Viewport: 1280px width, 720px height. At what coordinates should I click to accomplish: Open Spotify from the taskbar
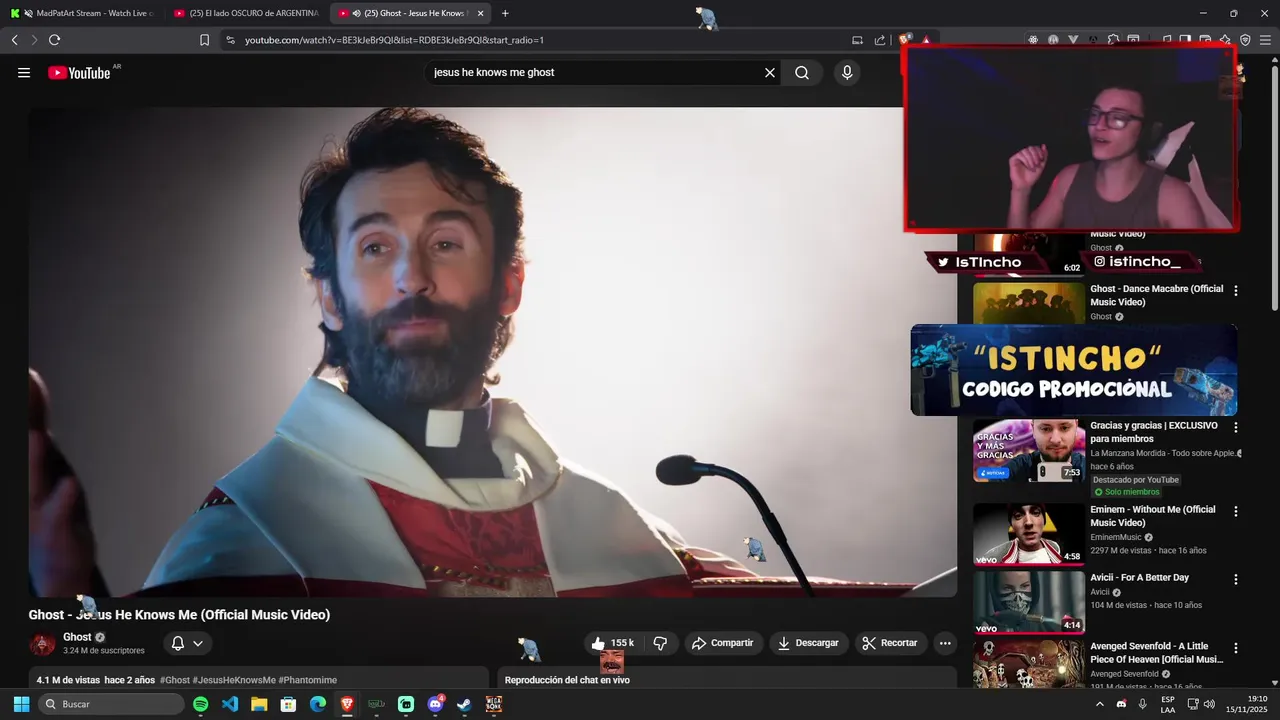200,704
